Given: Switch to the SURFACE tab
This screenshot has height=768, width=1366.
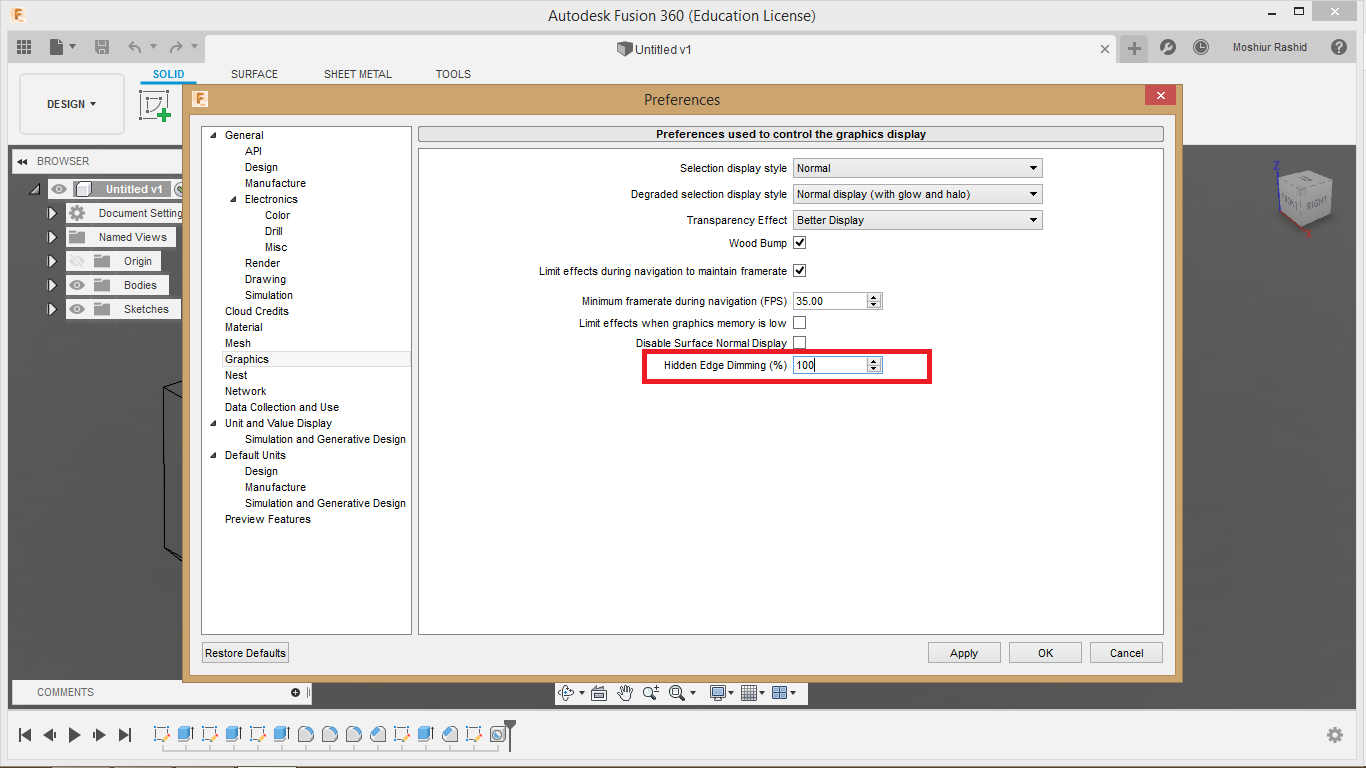Looking at the screenshot, I should click(254, 74).
